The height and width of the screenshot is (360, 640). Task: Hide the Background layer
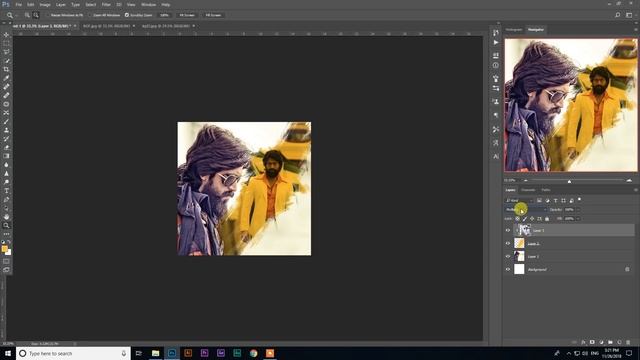pyautogui.click(x=508, y=269)
